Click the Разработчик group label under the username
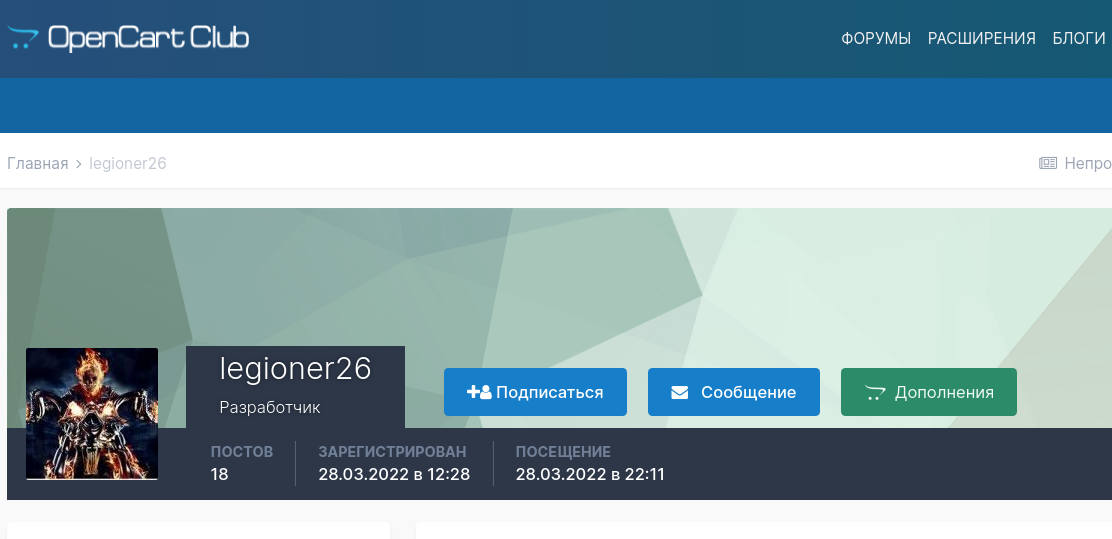Viewport: 1112px width, 539px height. (270, 408)
